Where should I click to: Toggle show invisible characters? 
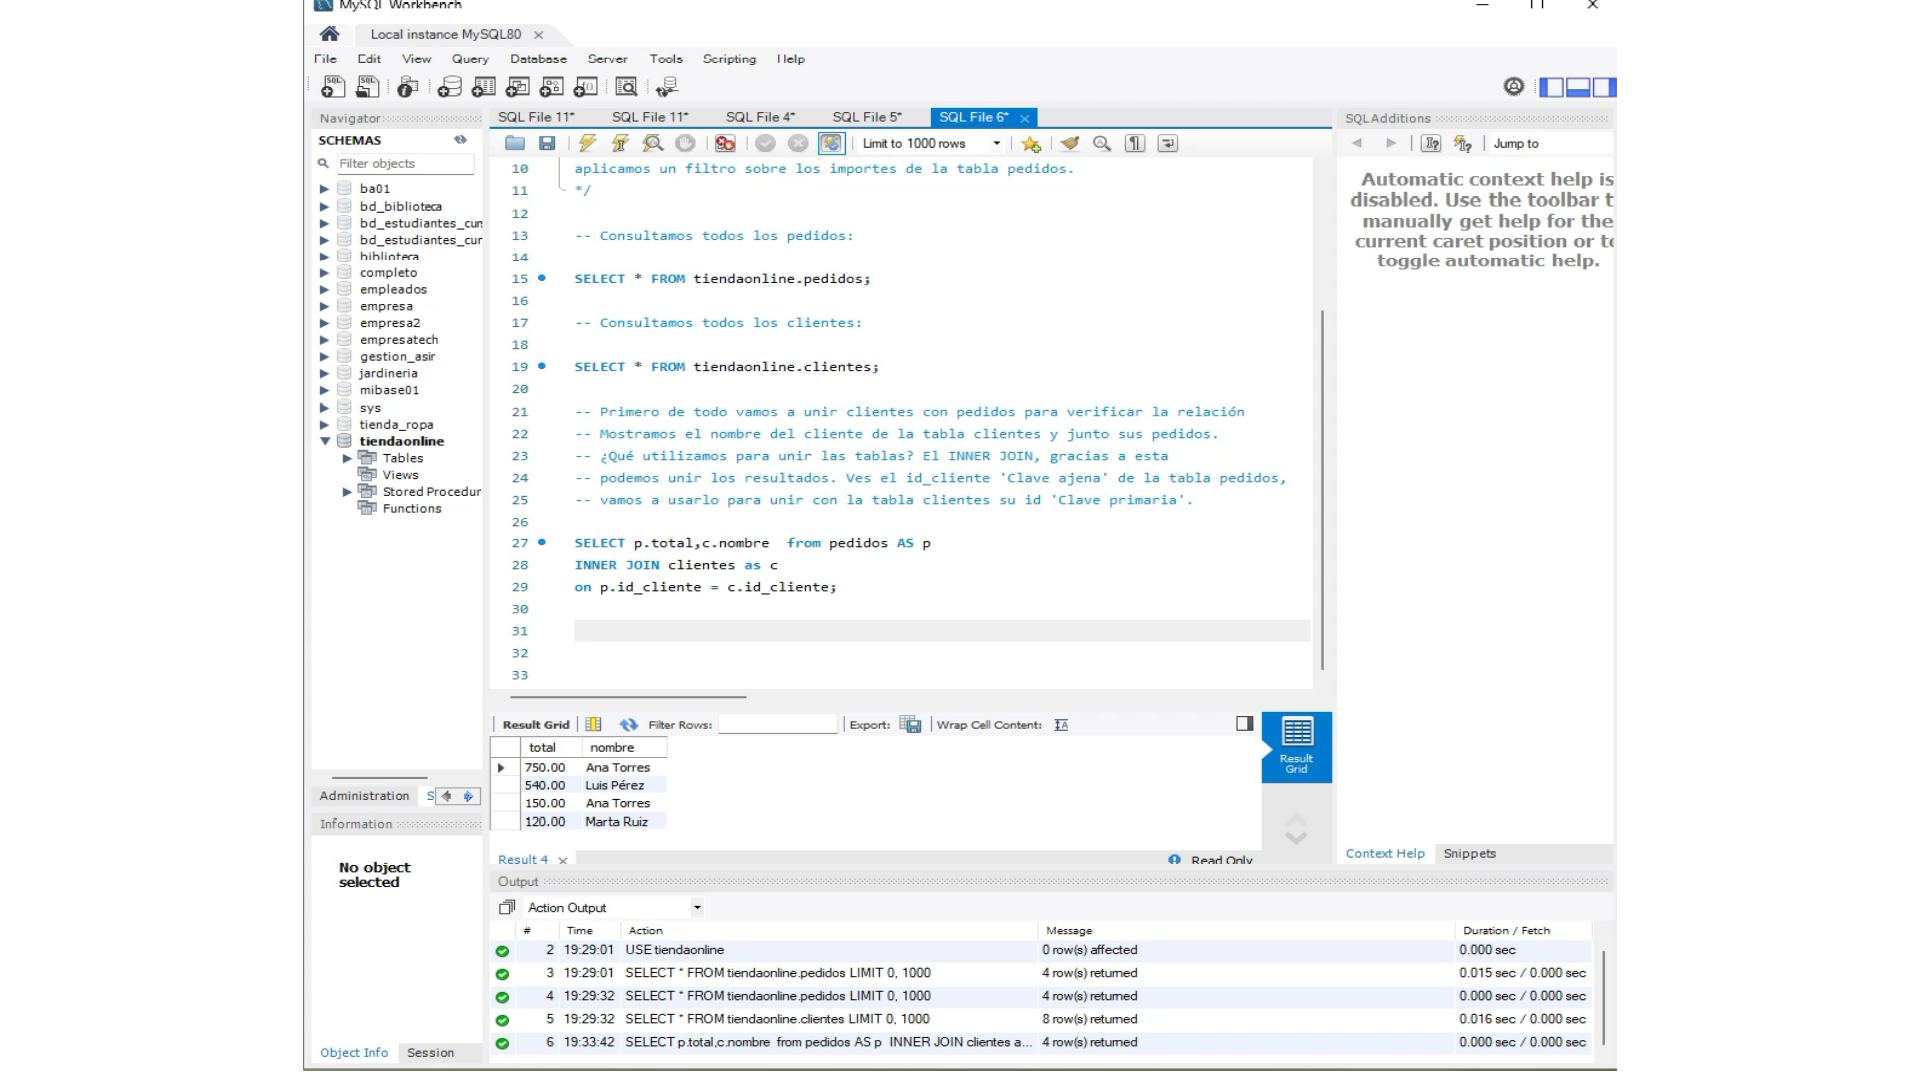pyautogui.click(x=1134, y=143)
